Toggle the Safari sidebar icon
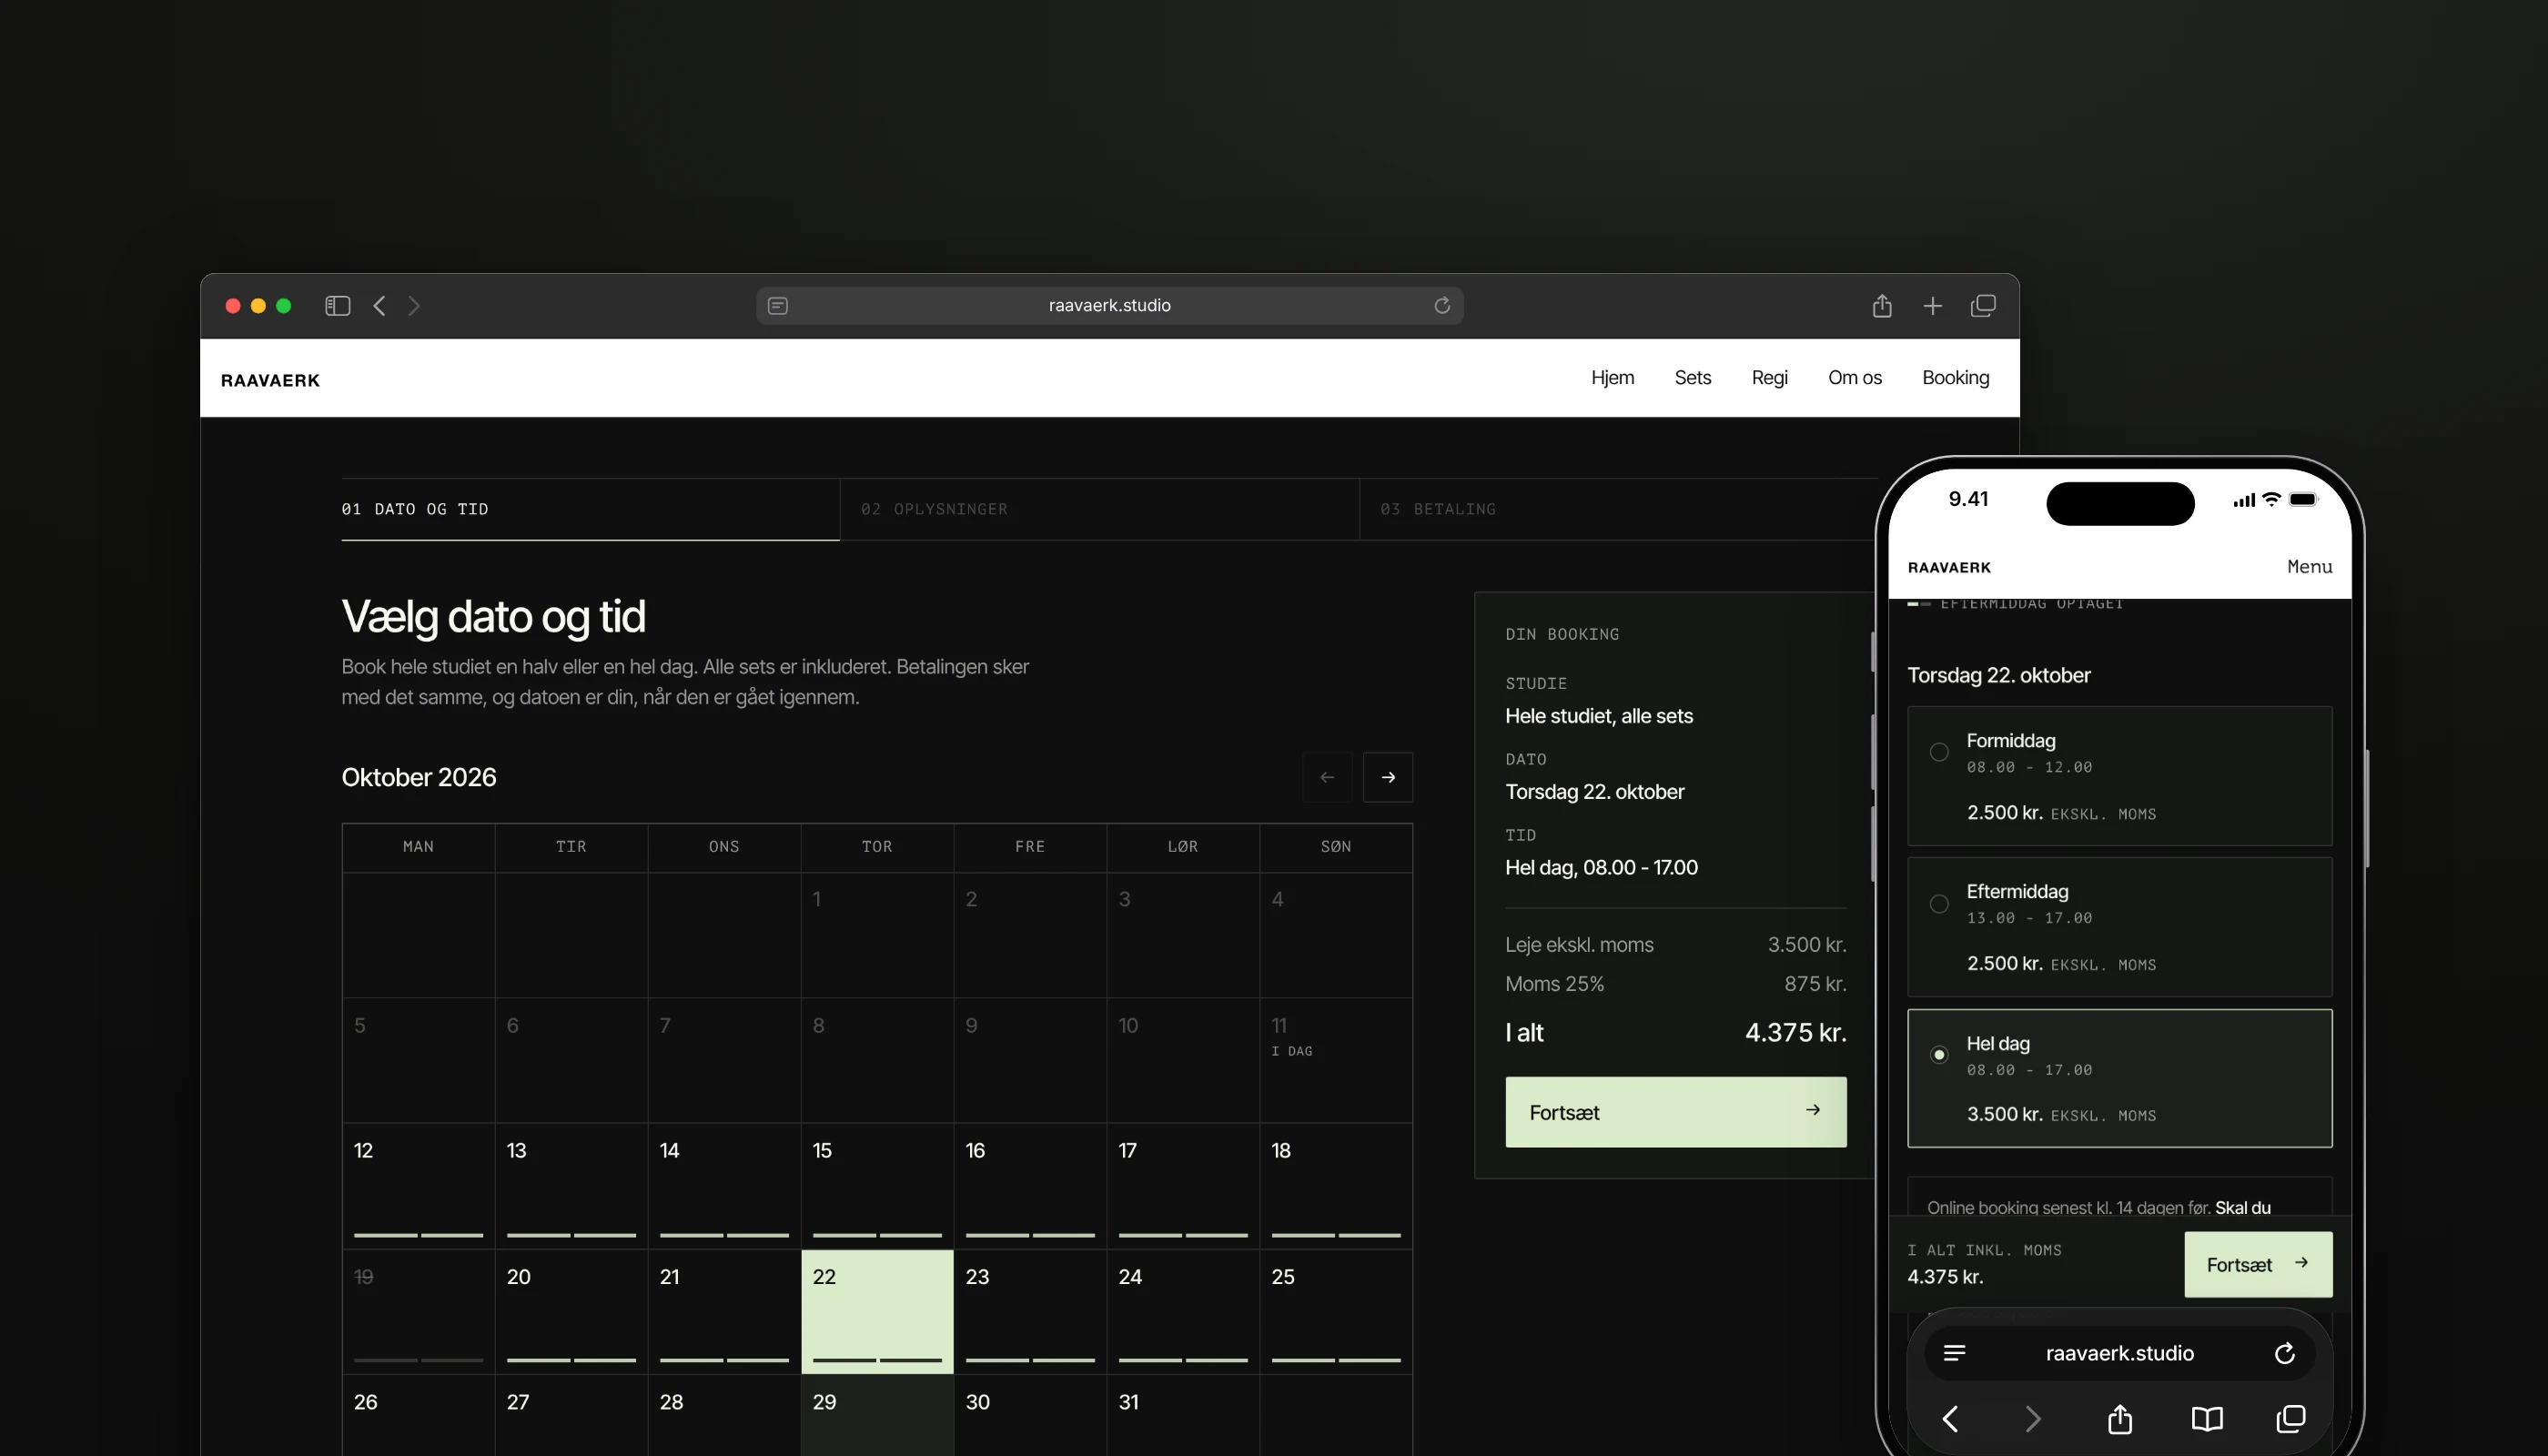Image resolution: width=2548 pixels, height=1456 pixels. click(337, 306)
